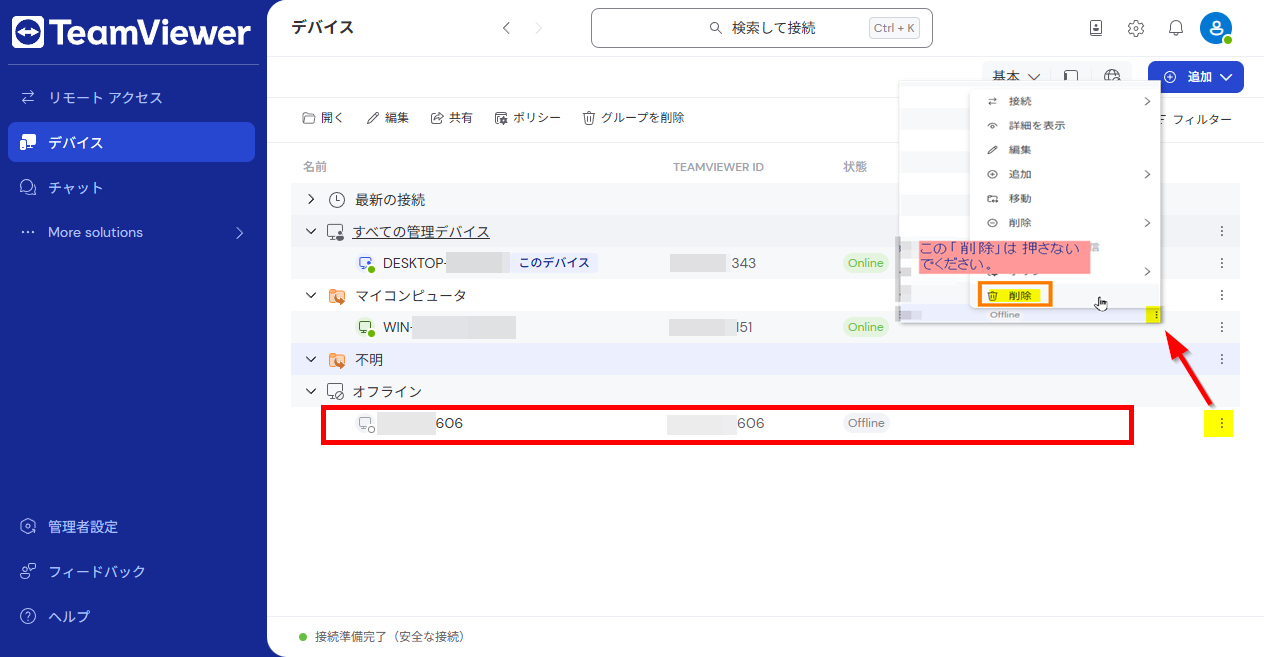Click グループを削除 in the toolbar

633,118
